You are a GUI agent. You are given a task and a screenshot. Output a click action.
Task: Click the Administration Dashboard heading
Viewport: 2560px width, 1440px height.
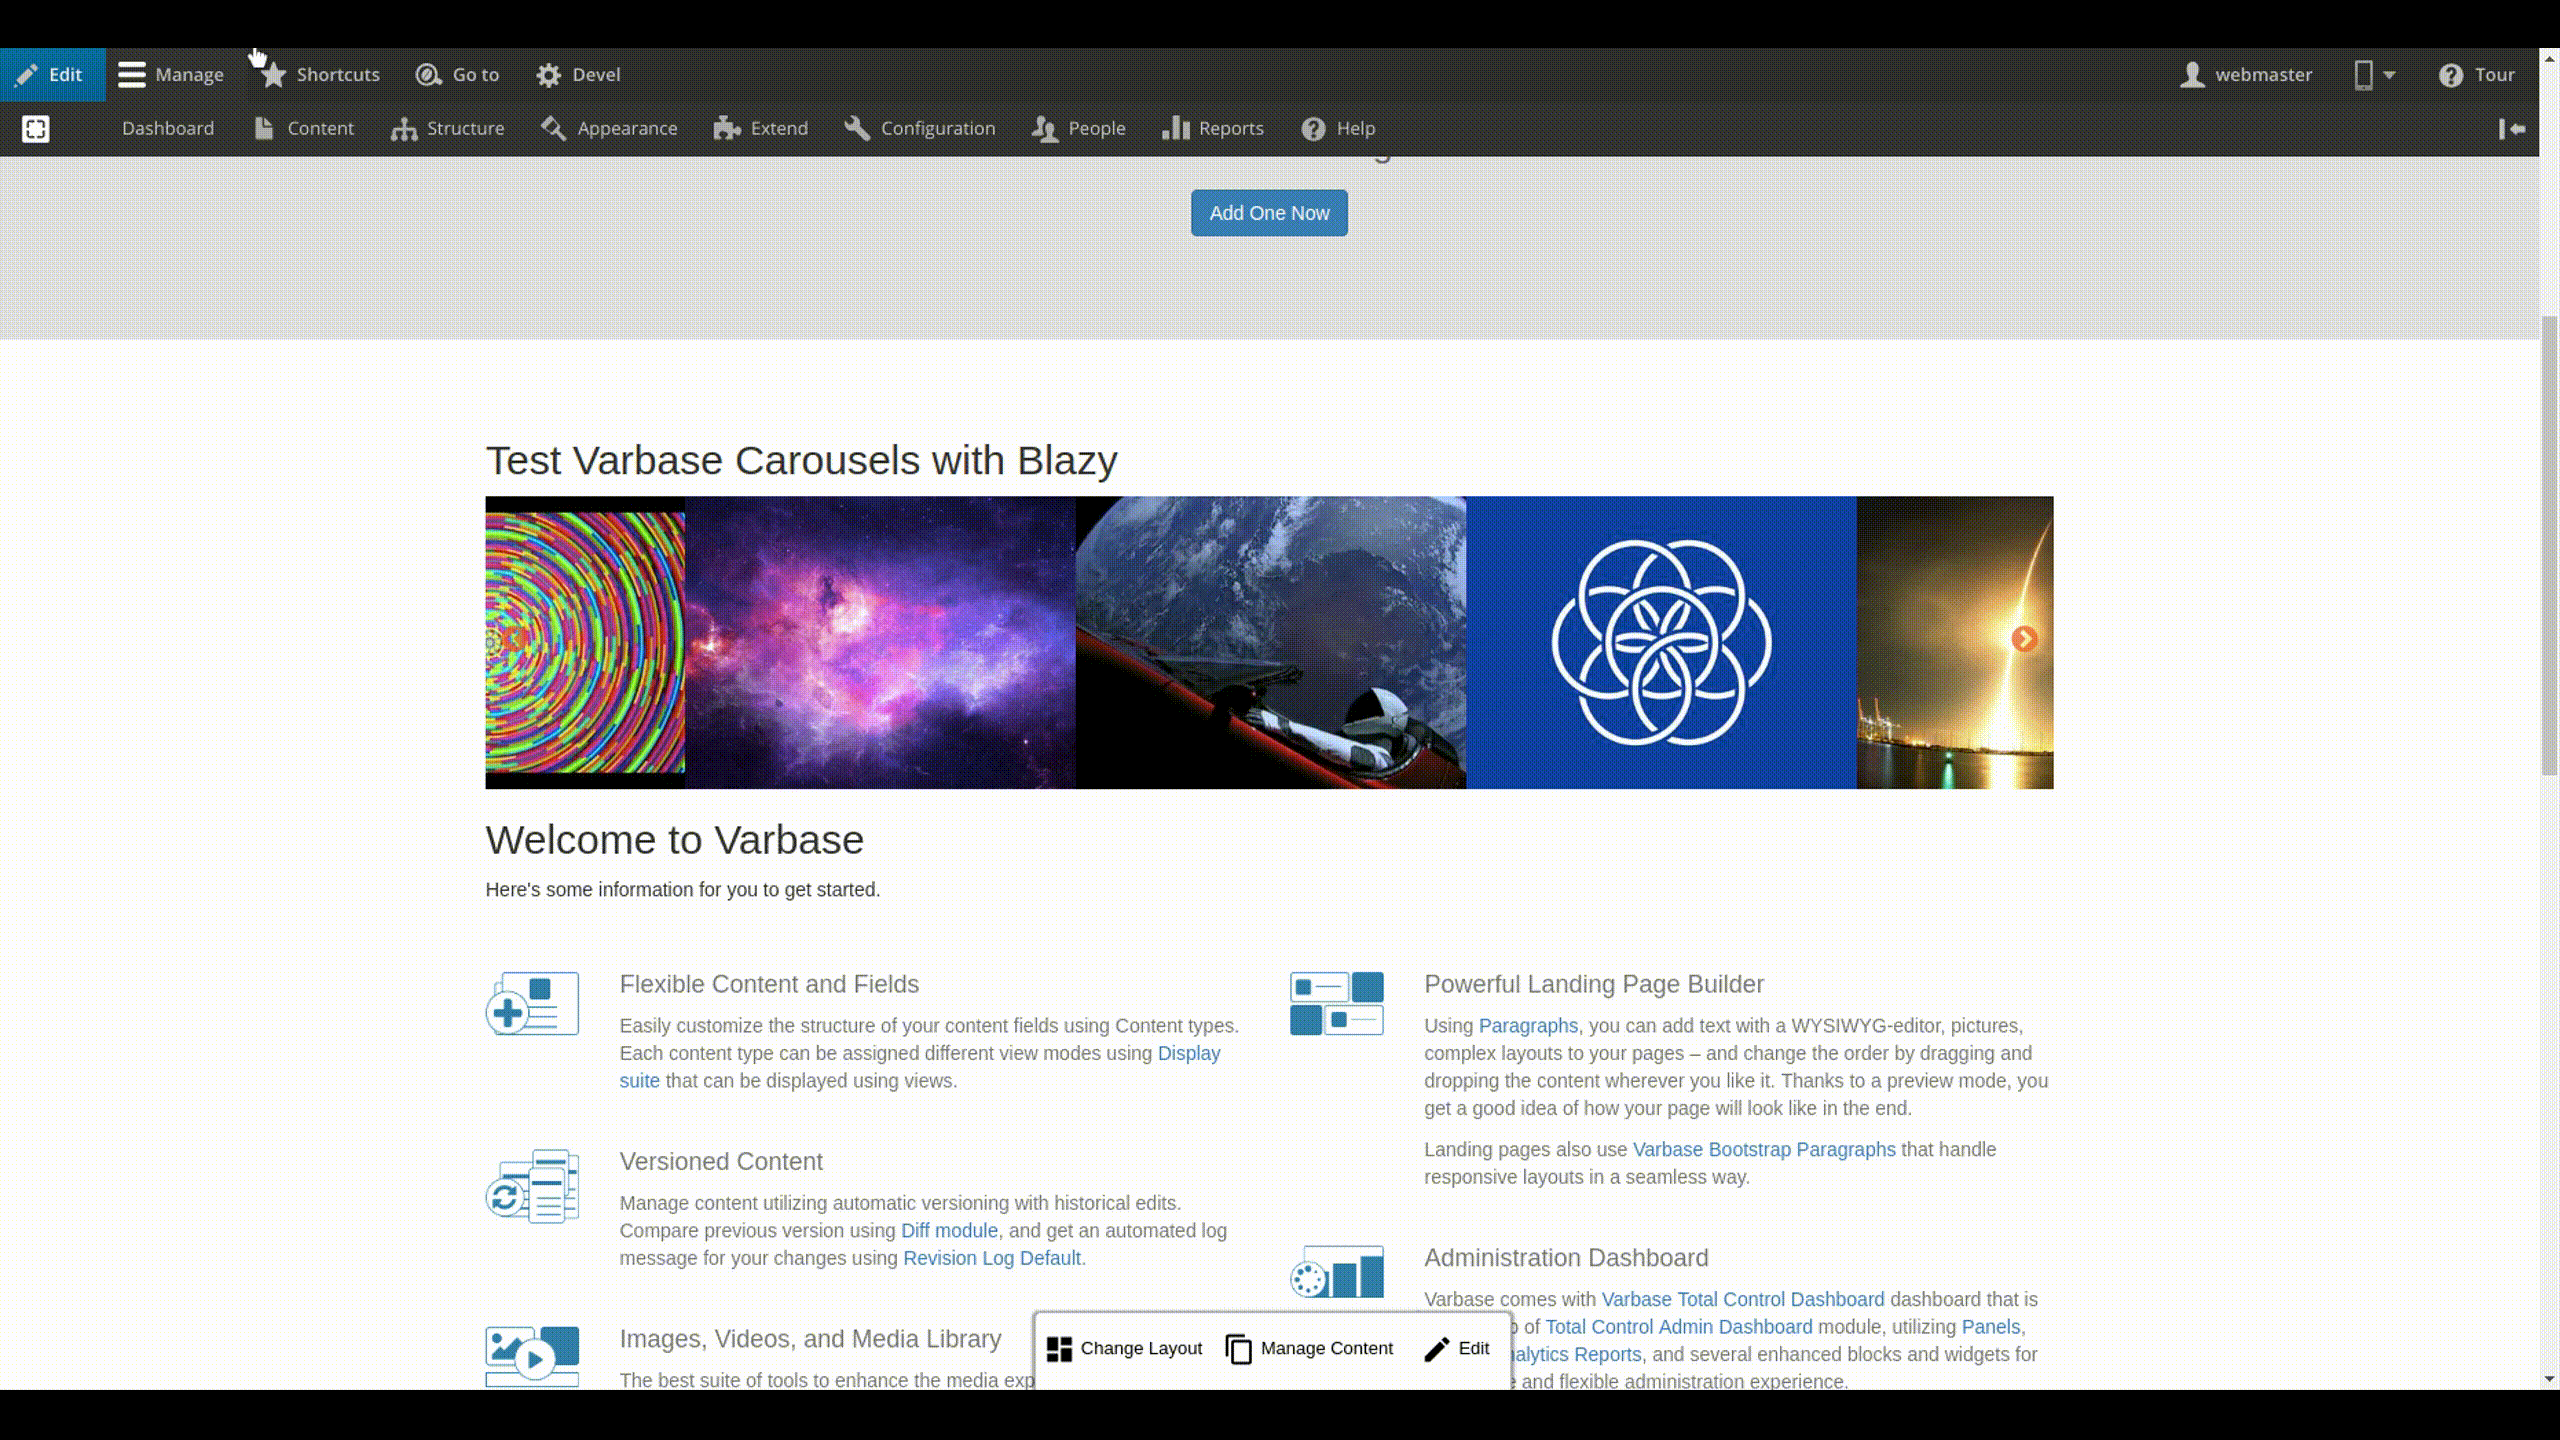click(x=1566, y=1258)
